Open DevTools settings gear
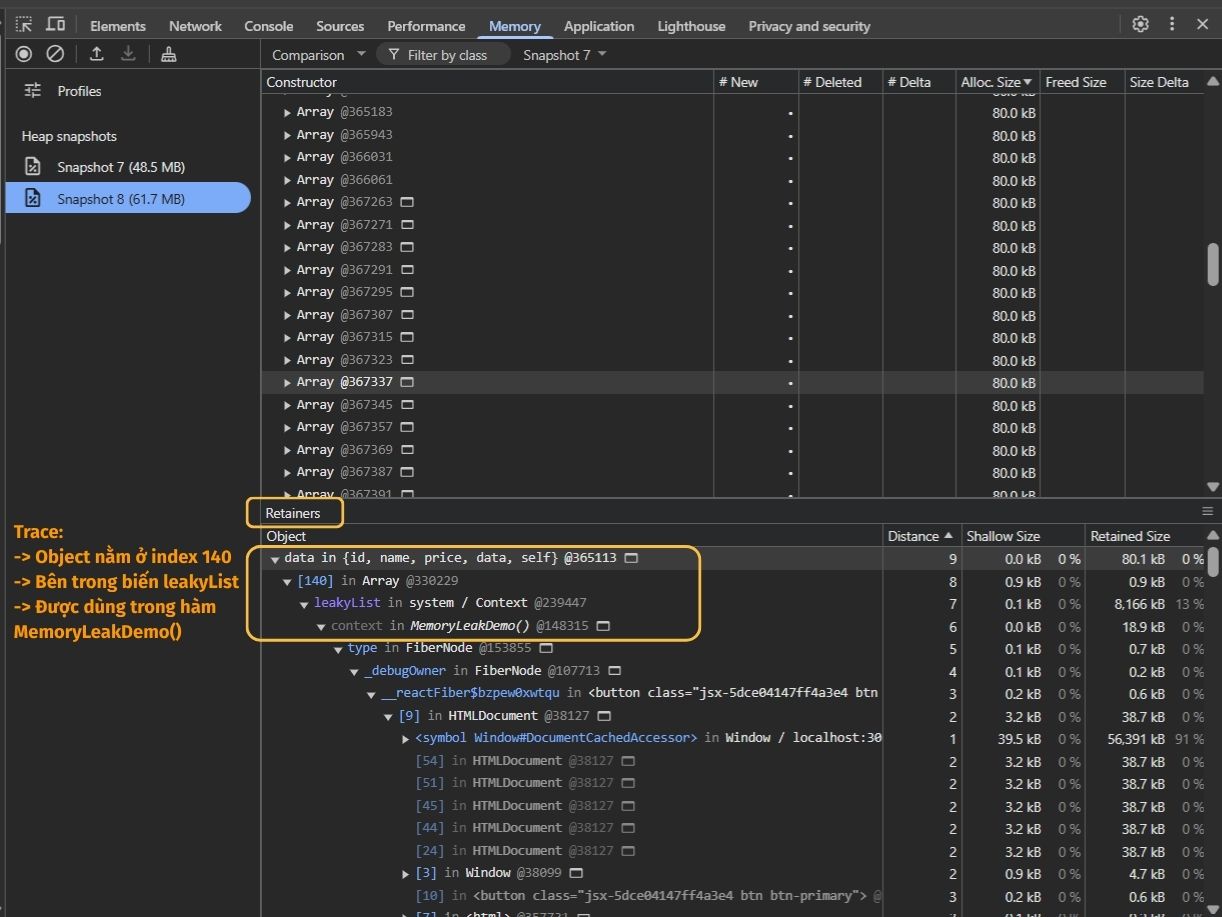 click(1140, 25)
